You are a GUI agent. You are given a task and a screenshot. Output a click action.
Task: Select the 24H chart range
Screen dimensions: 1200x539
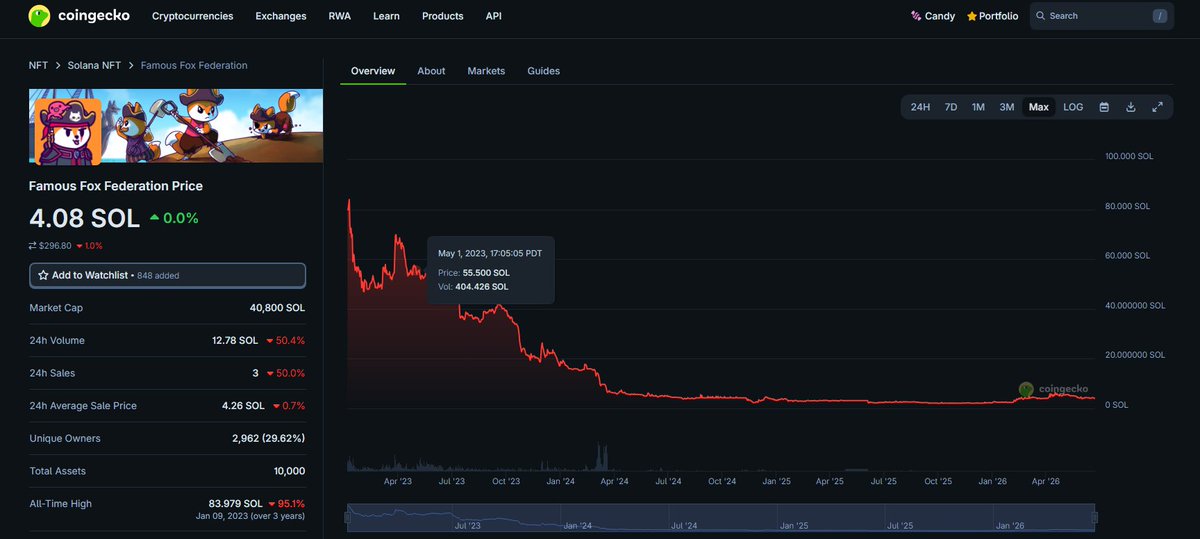(920, 107)
